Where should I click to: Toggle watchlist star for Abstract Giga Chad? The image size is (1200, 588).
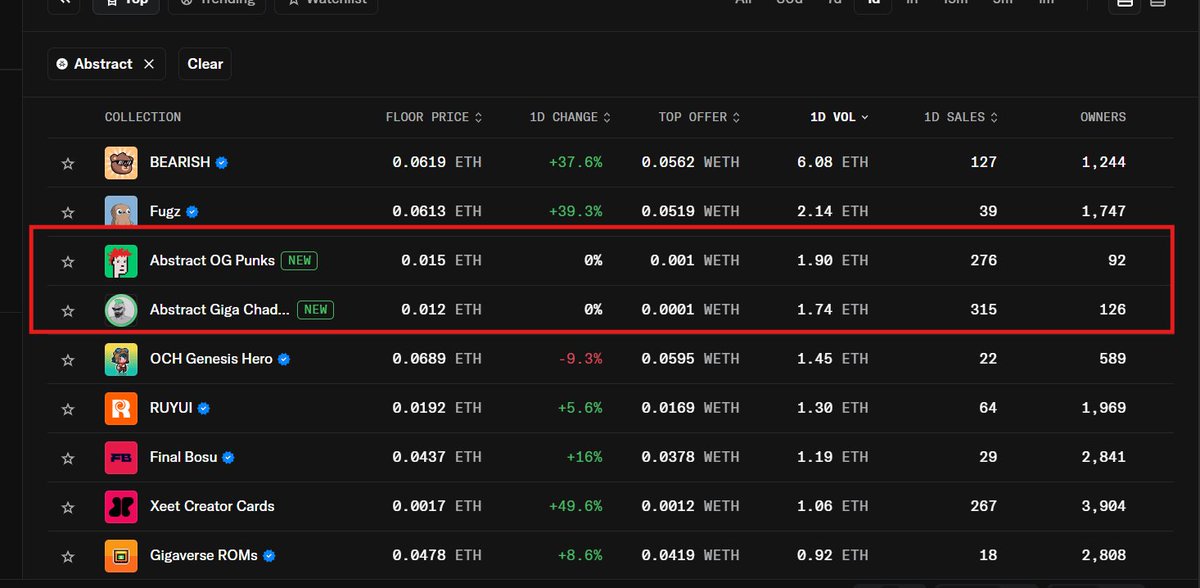point(68,310)
